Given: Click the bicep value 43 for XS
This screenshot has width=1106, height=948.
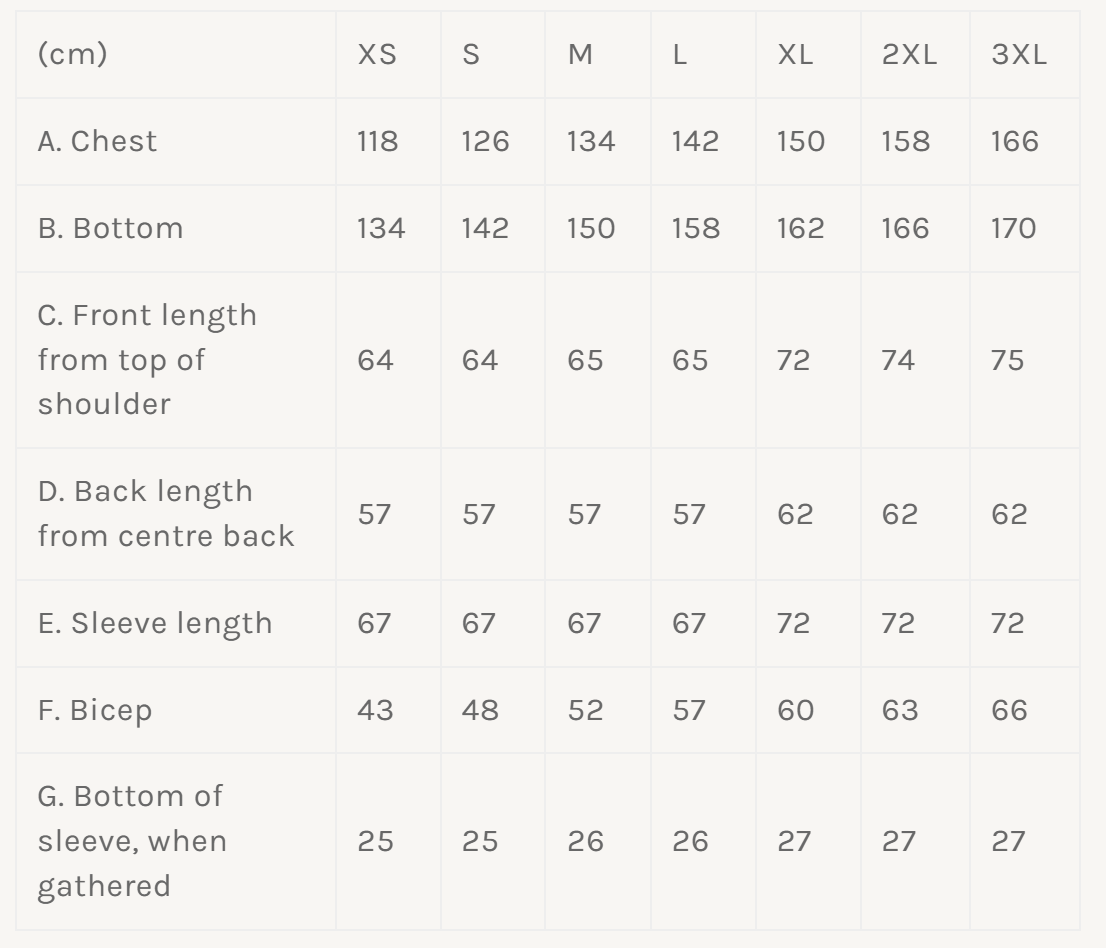Looking at the screenshot, I should coord(375,710).
